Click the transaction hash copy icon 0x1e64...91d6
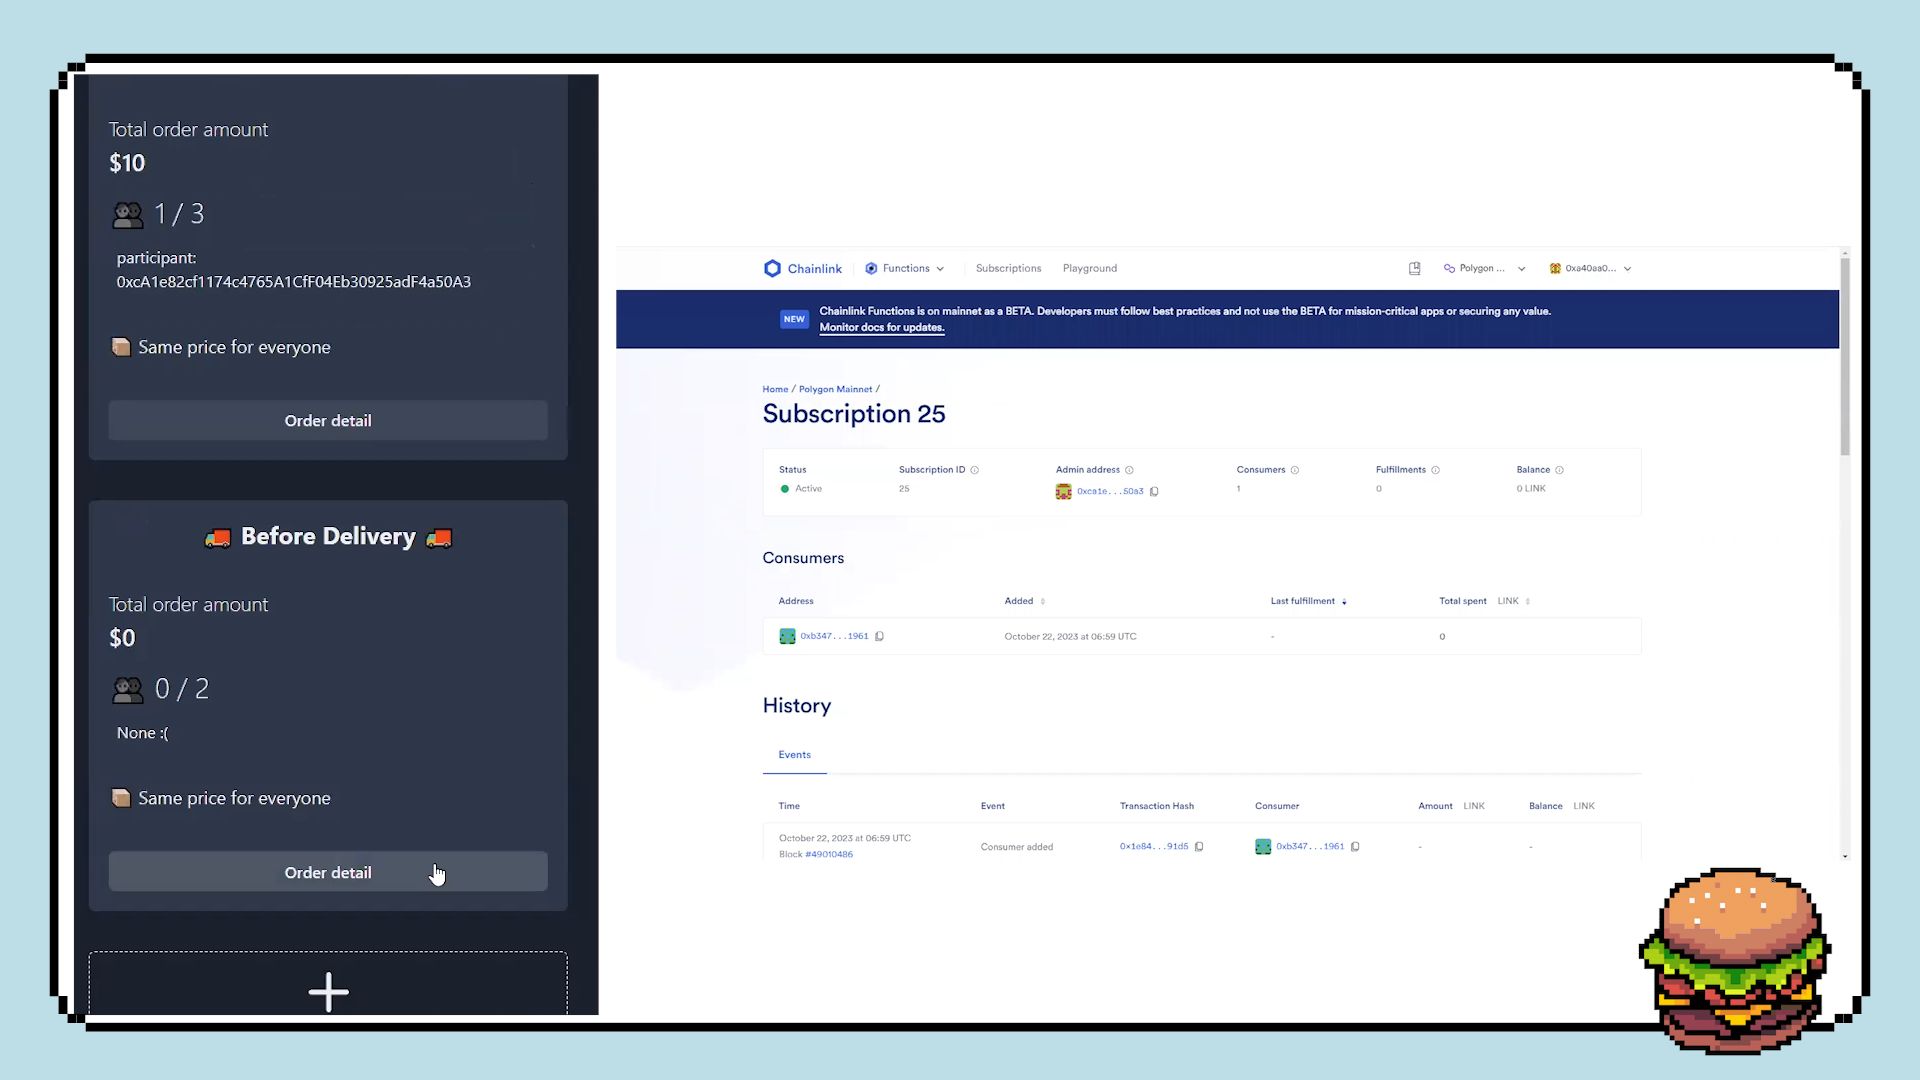This screenshot has height=1080, width=1920. click(x=1199, y=845)
